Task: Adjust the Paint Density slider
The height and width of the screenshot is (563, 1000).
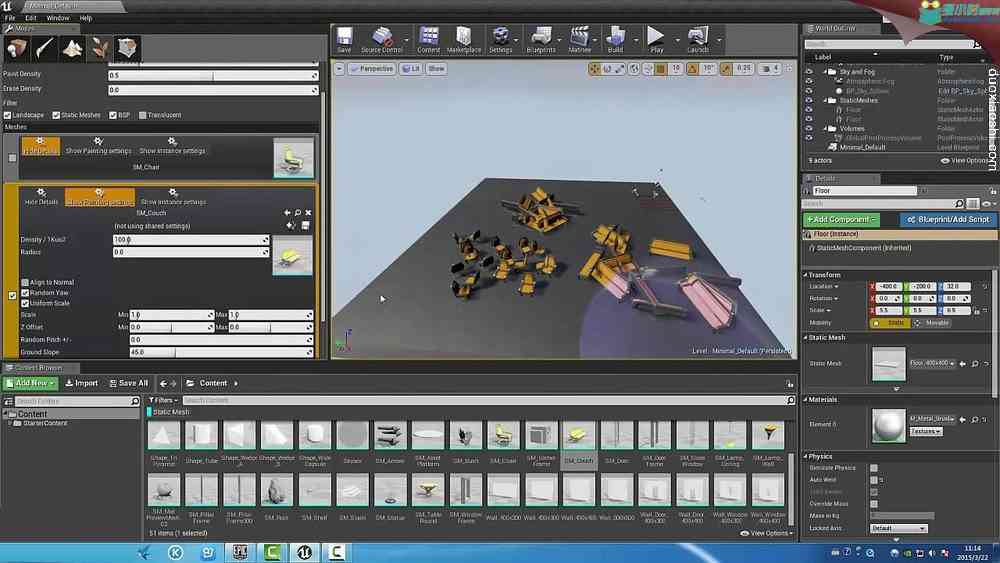Action: pyautogui.click(x=213, y=75)
